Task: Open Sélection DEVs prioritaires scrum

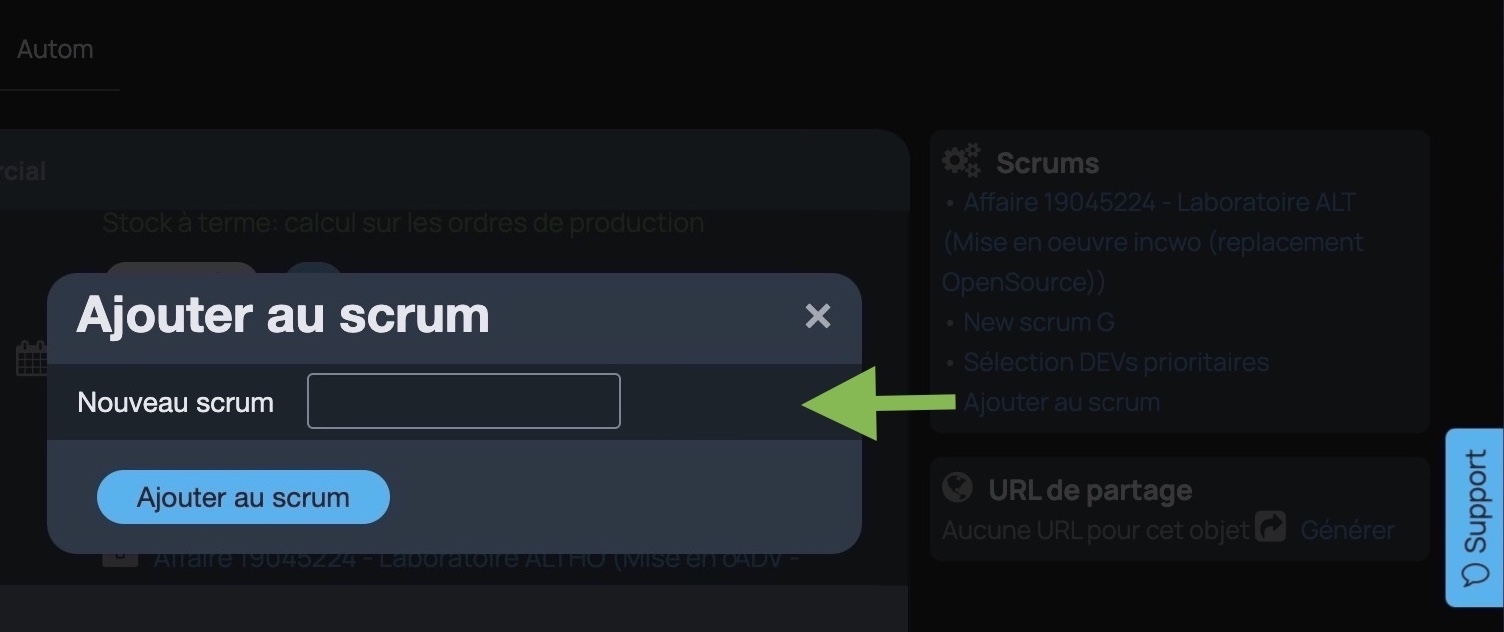Action: (x=1116, y=362)
